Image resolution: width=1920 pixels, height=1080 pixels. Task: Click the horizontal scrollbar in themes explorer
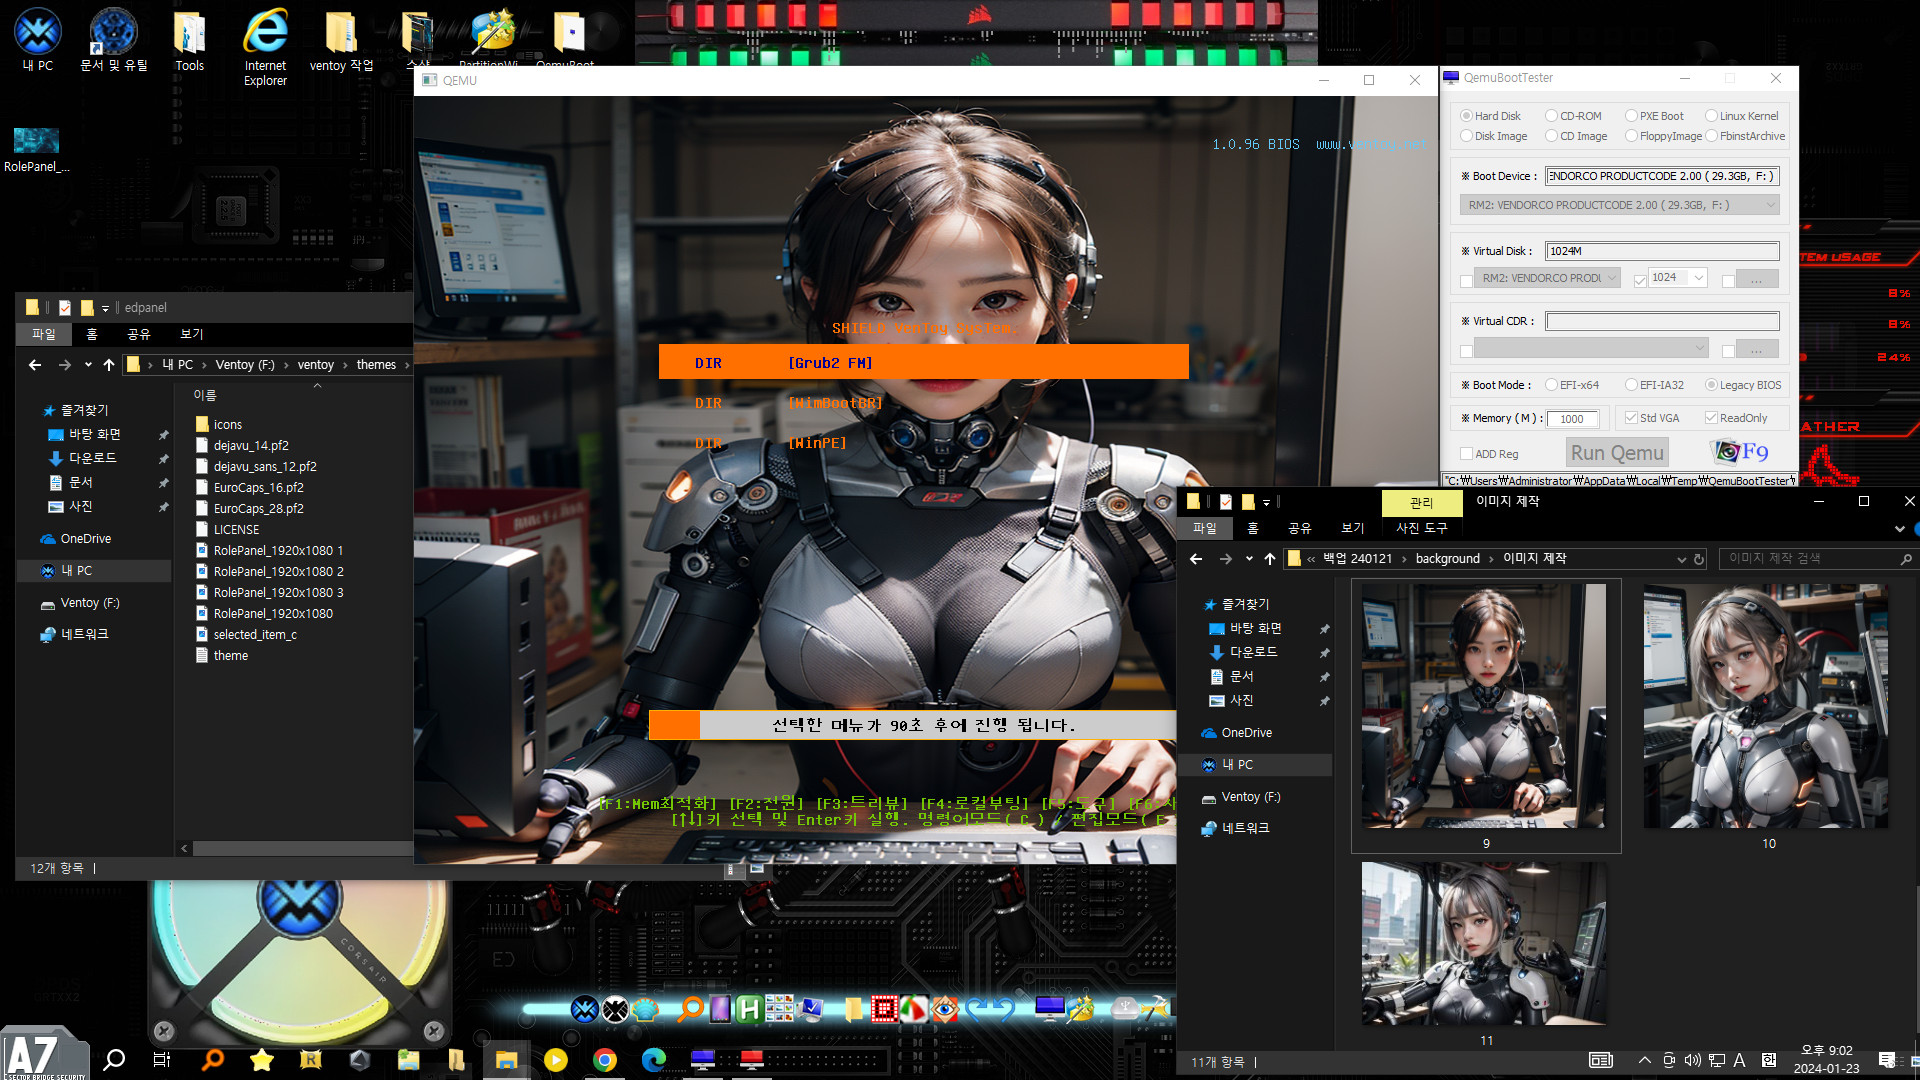pyautogui.click(x=302, y=848)
